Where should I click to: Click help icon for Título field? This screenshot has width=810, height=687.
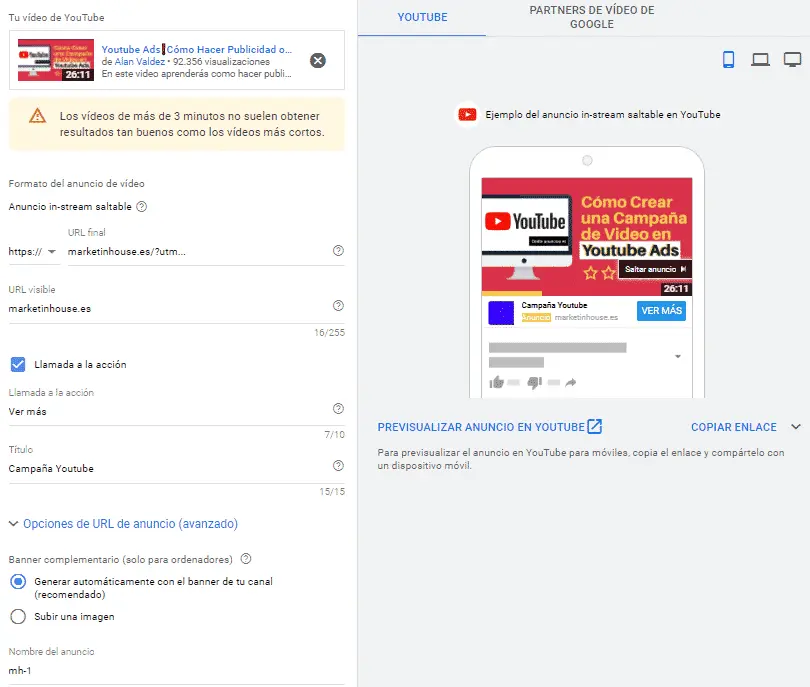click(338, 465)
